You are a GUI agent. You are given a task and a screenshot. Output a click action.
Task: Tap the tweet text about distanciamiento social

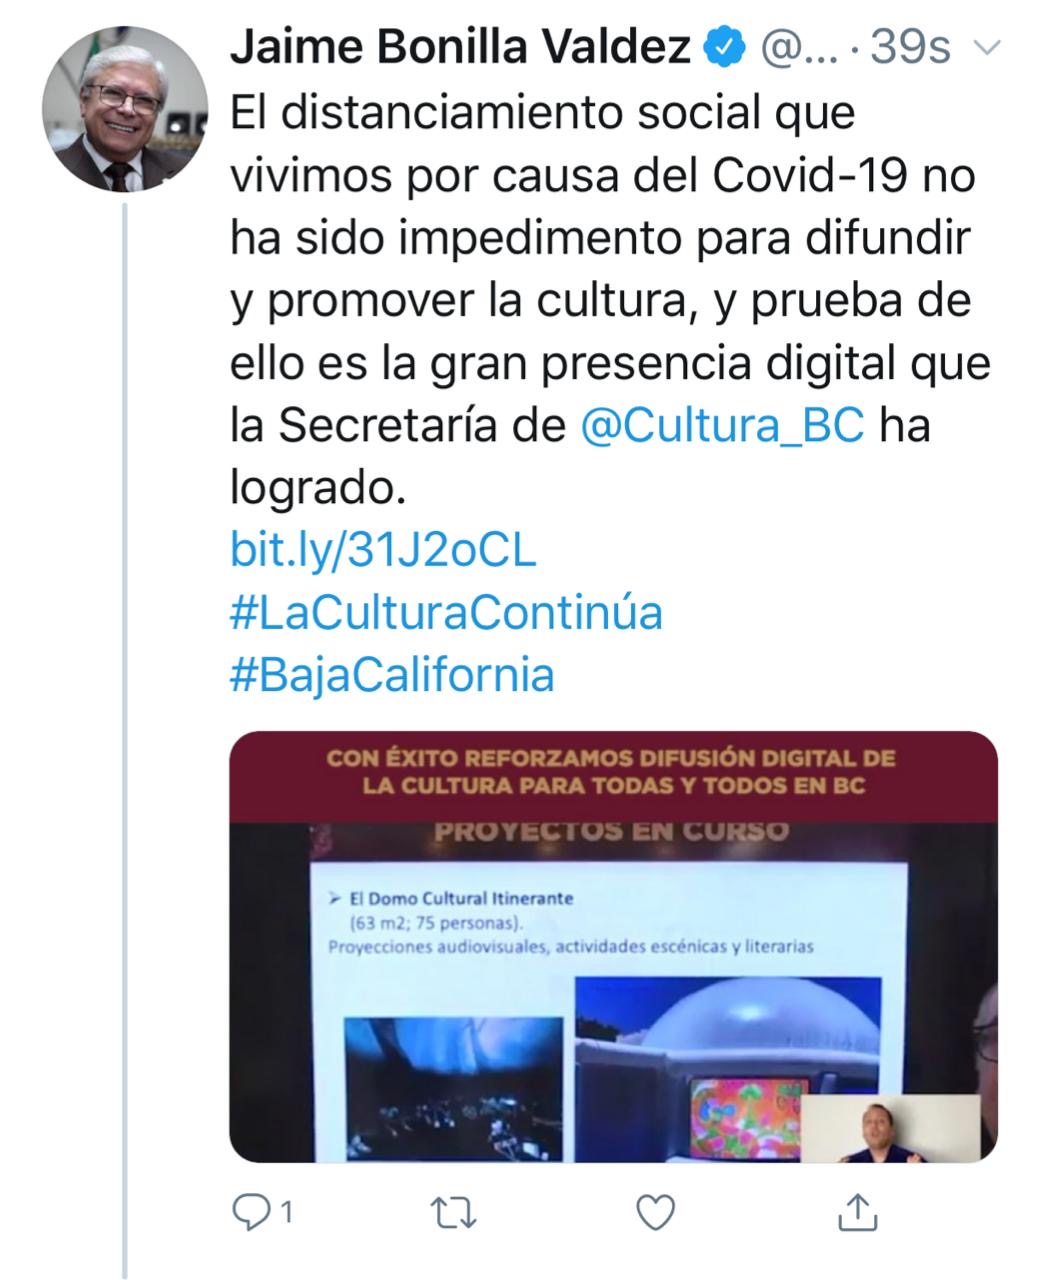point(610,301)
